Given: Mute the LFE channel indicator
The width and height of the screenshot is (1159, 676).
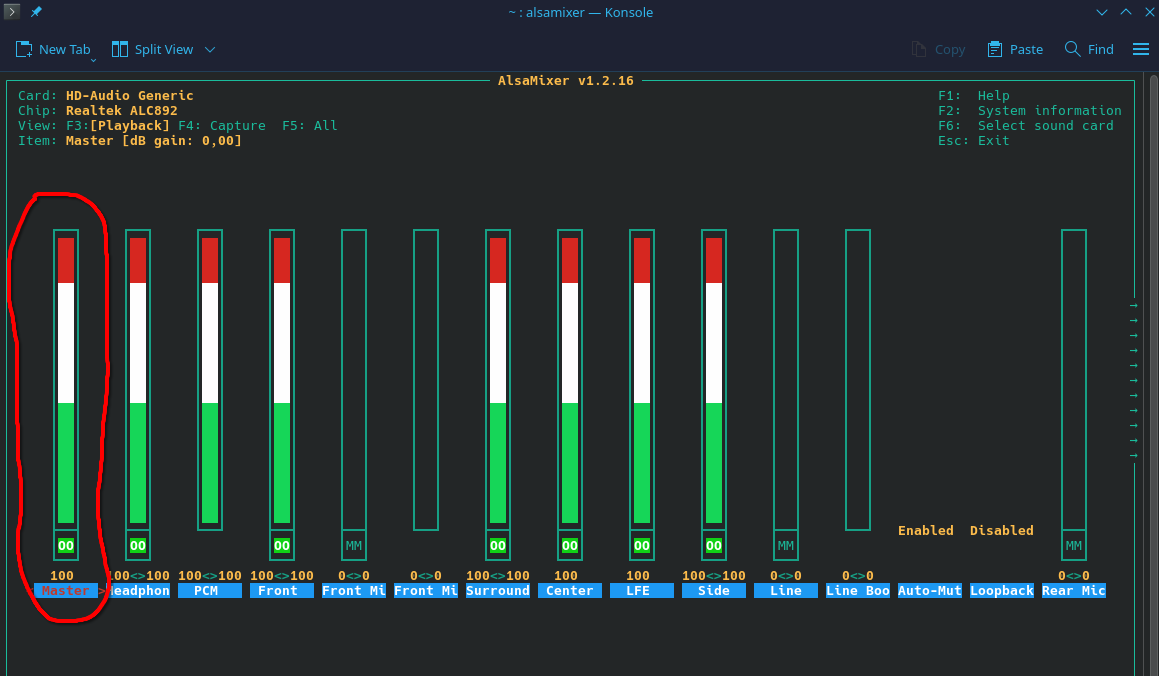Looking at the screenshot, I should tap(642, 546).
